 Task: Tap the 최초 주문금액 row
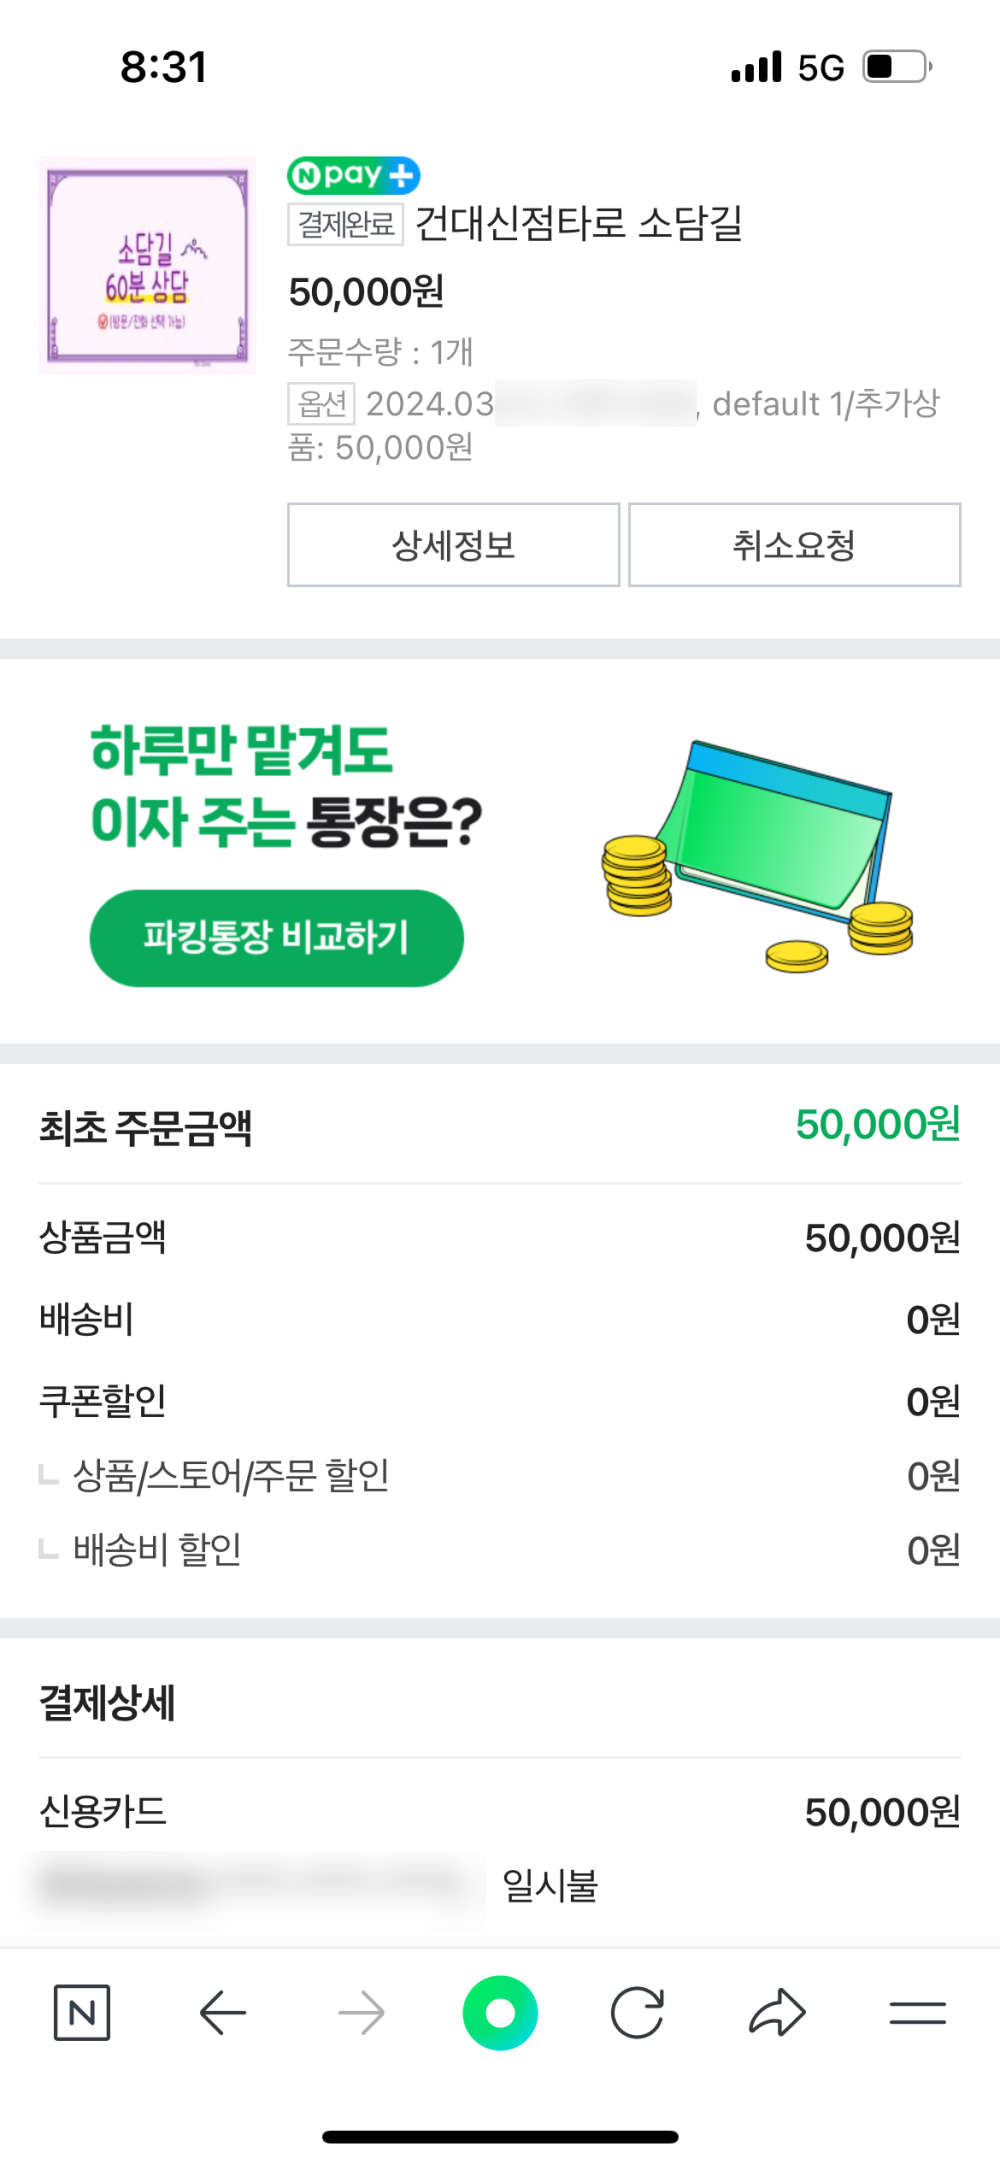tap(499, 1127)
